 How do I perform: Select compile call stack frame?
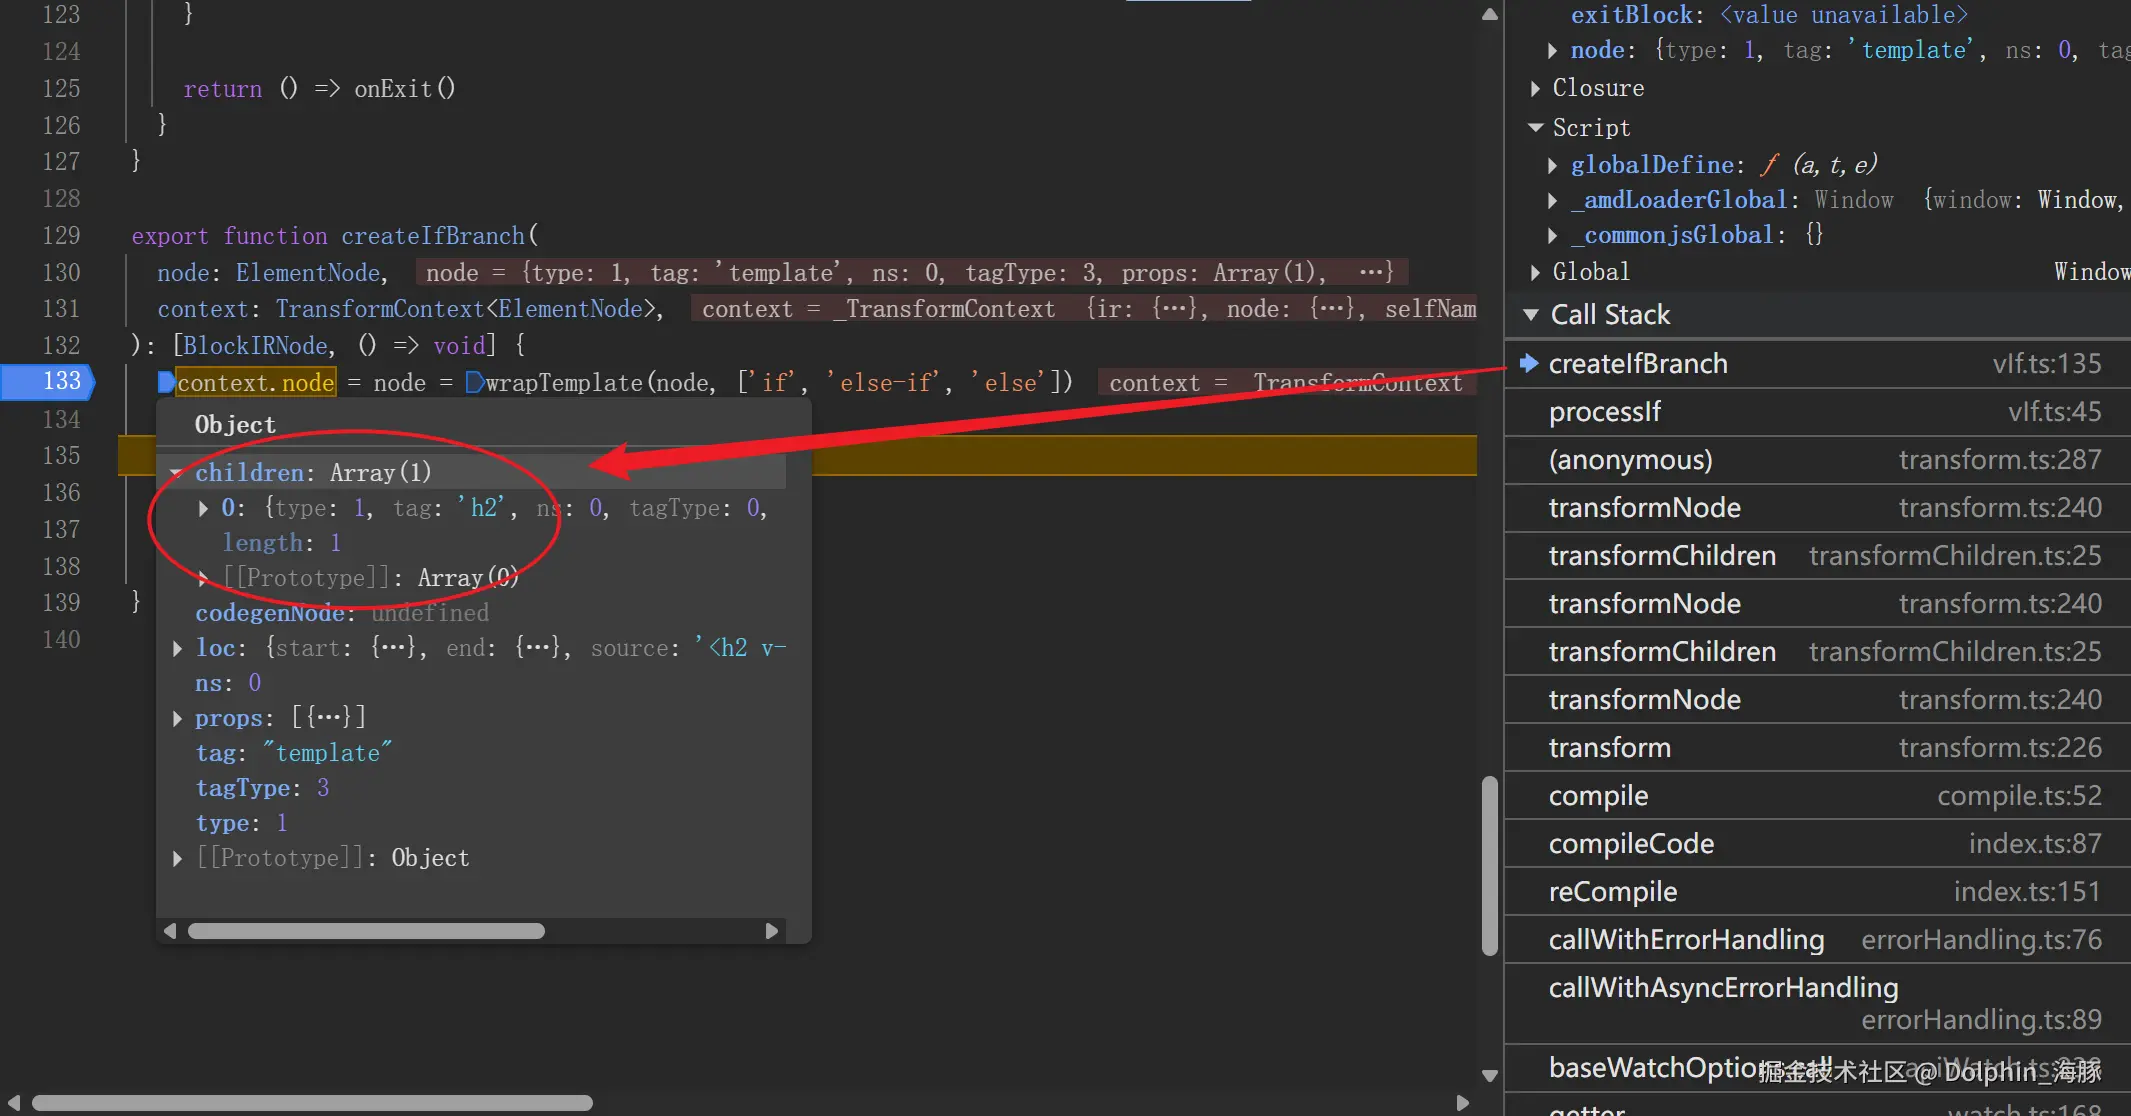pyautogui.click(x=1817, y=796)
